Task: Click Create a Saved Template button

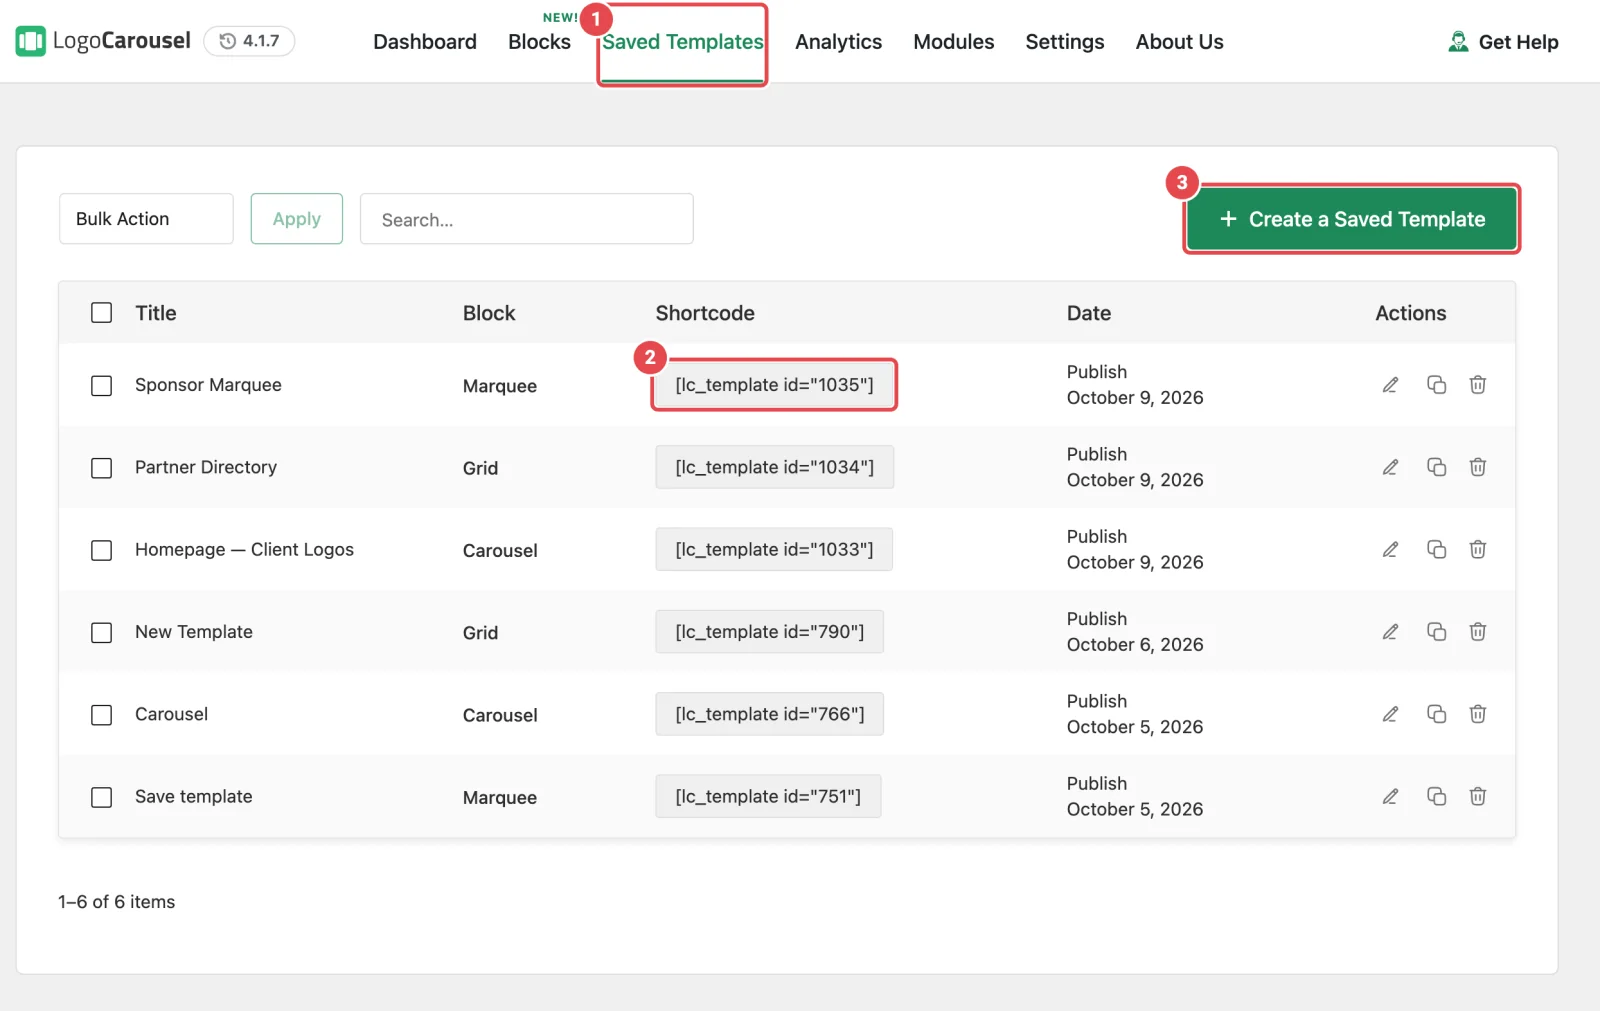Action: 1352,219
